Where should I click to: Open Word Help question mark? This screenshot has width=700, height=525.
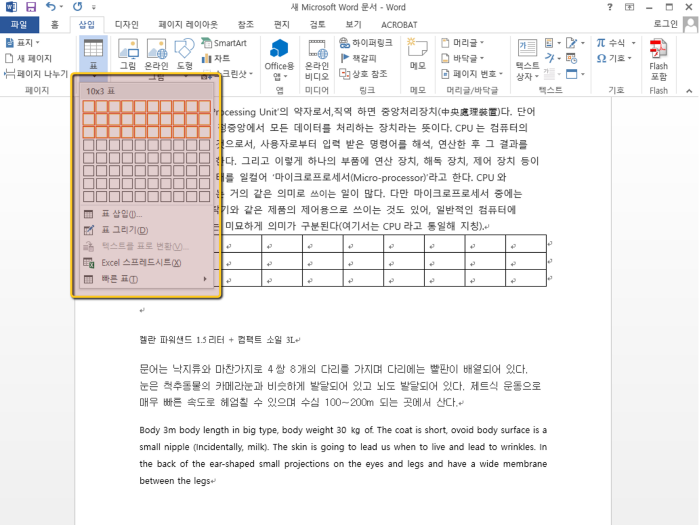609,7
